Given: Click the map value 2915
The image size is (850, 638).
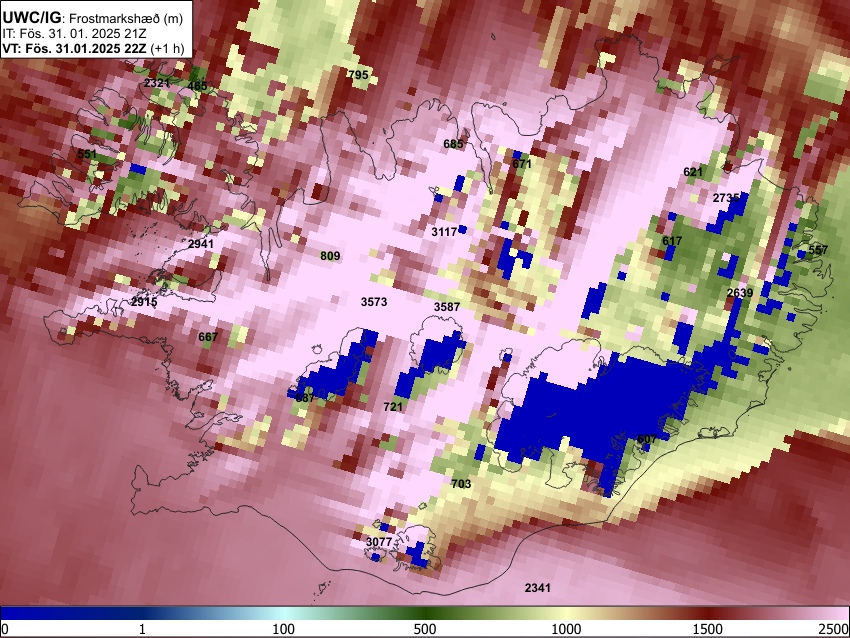Looking at the screenshot, I should (144, 302).
